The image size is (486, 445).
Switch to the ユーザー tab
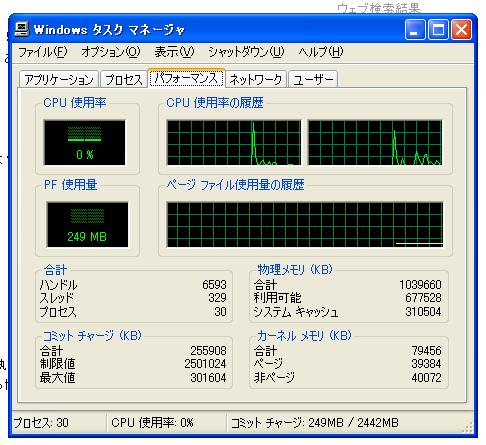point(313,79)
